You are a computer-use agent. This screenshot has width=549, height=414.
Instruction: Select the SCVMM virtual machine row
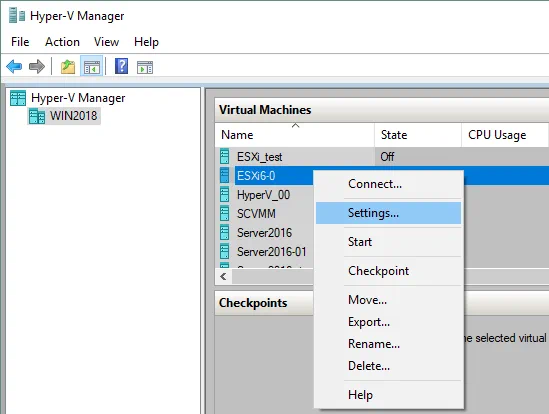264,213
